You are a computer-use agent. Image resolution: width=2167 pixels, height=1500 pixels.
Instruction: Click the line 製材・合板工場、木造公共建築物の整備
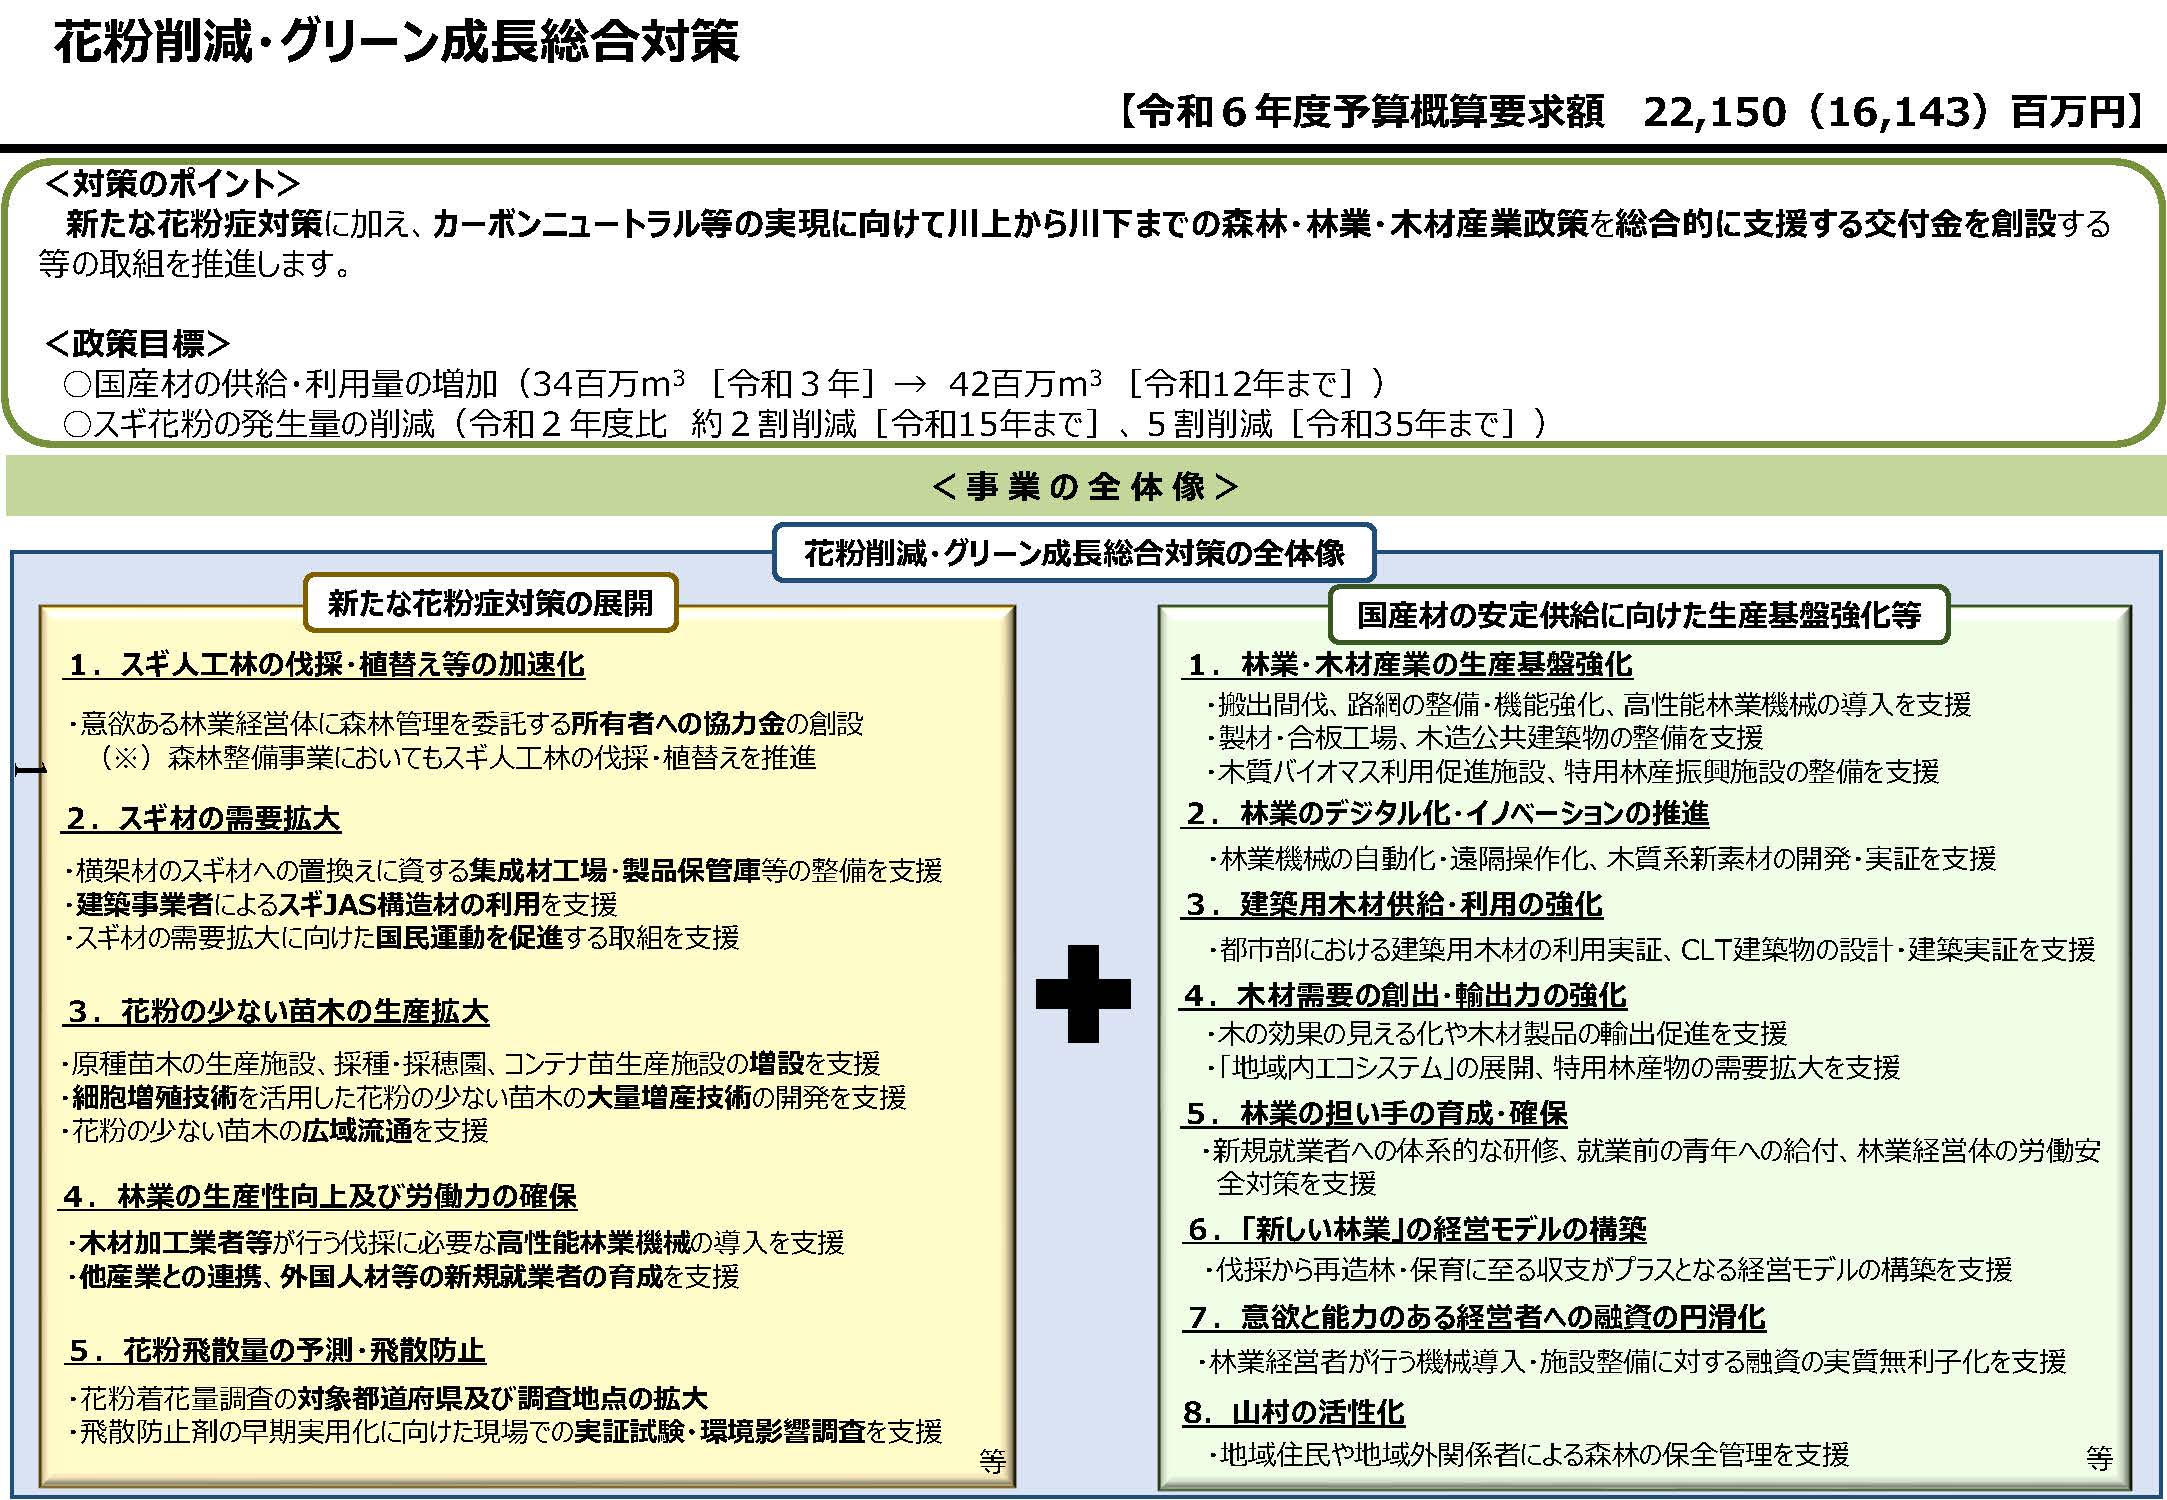(1485, 738)
